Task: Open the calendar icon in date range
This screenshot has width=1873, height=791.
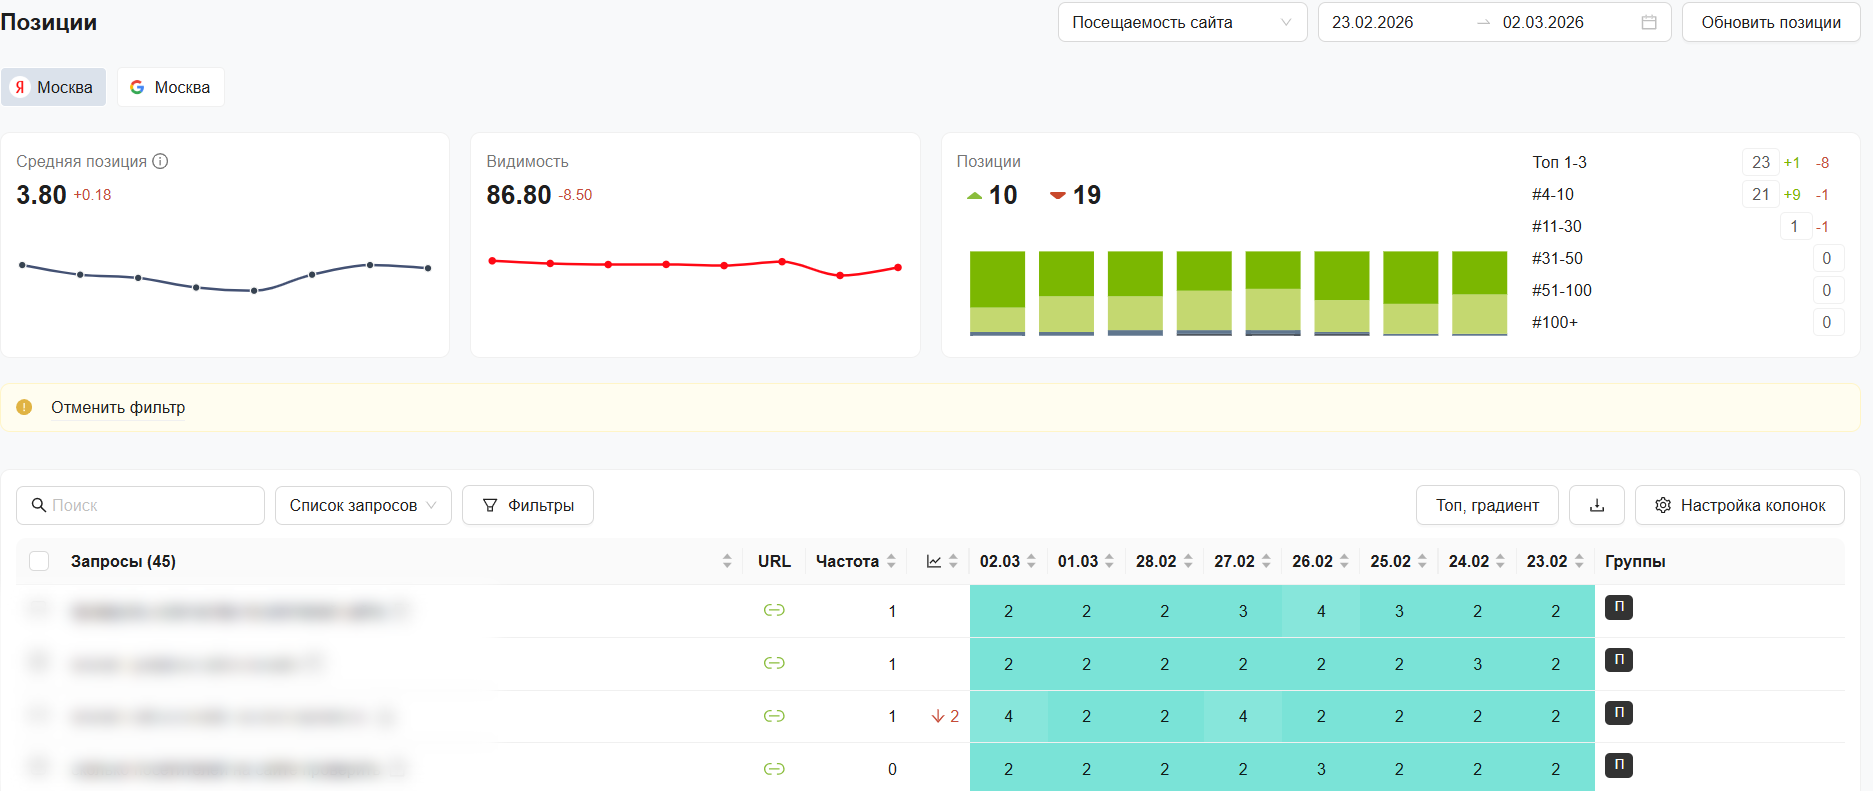Action: [x=1649, y=22]
